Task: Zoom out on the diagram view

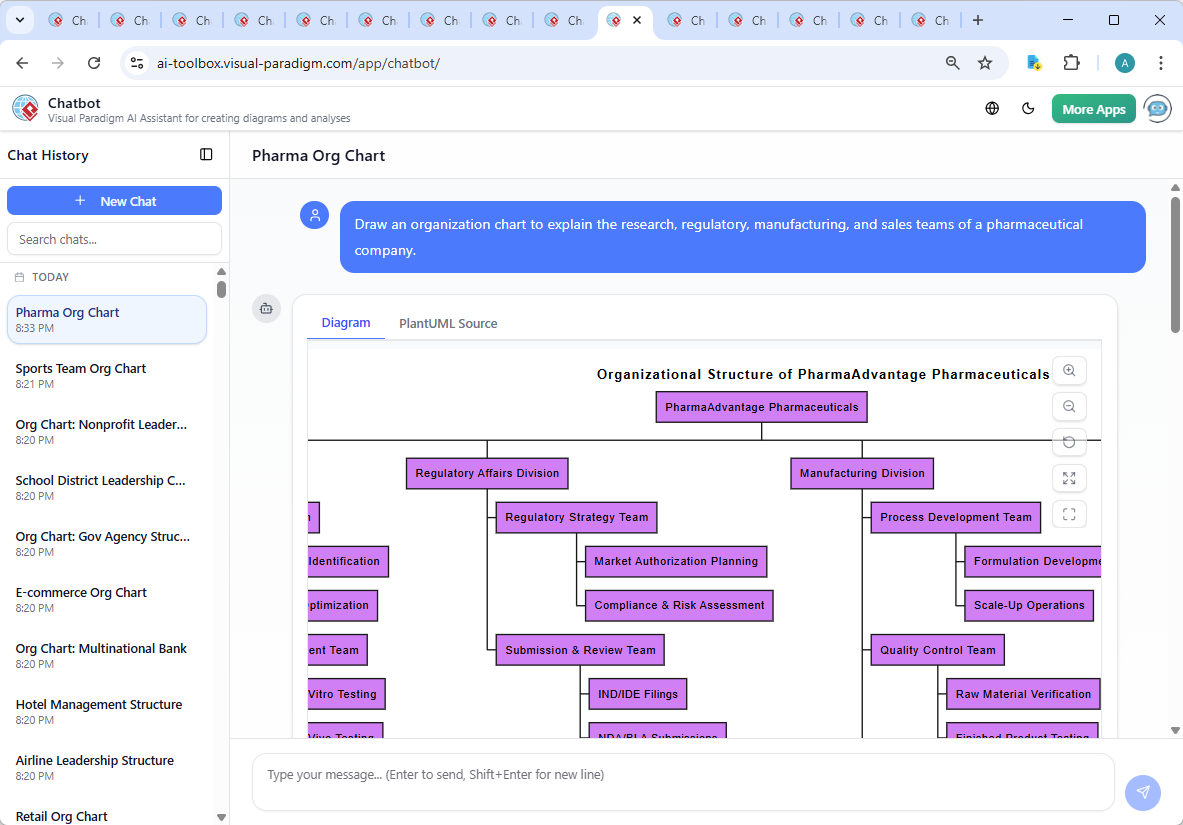Action: [1069, 406]
